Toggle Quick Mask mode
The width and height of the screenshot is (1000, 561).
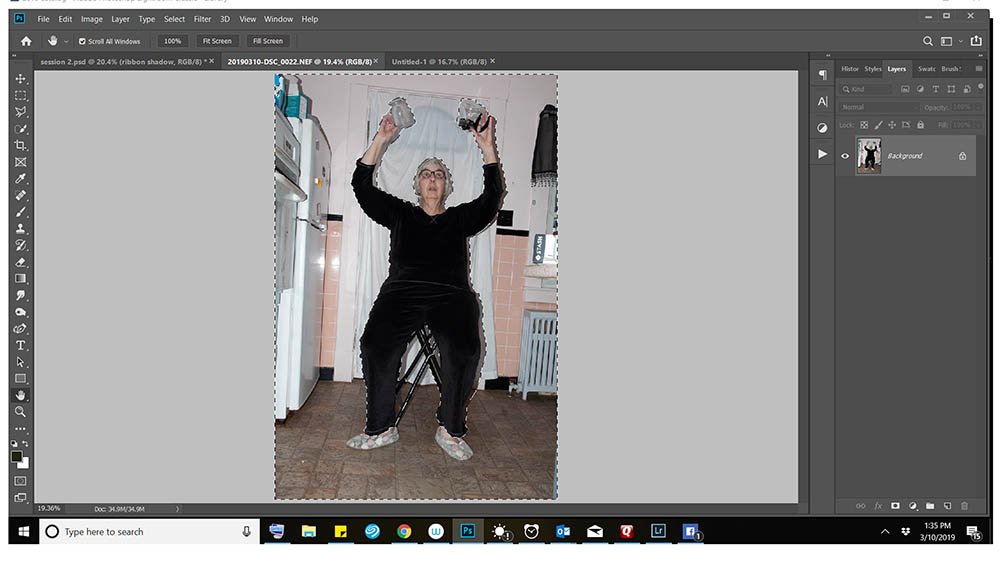coord(20,481)
